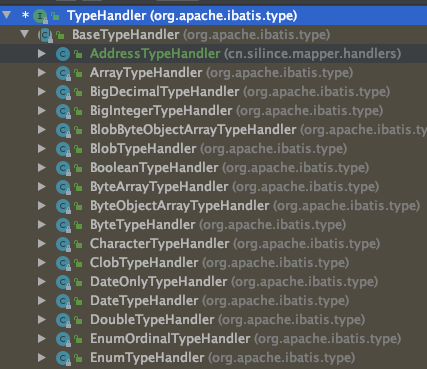
Task: Click the DoubleTypeHandler class icon
Action: [63, 320]
